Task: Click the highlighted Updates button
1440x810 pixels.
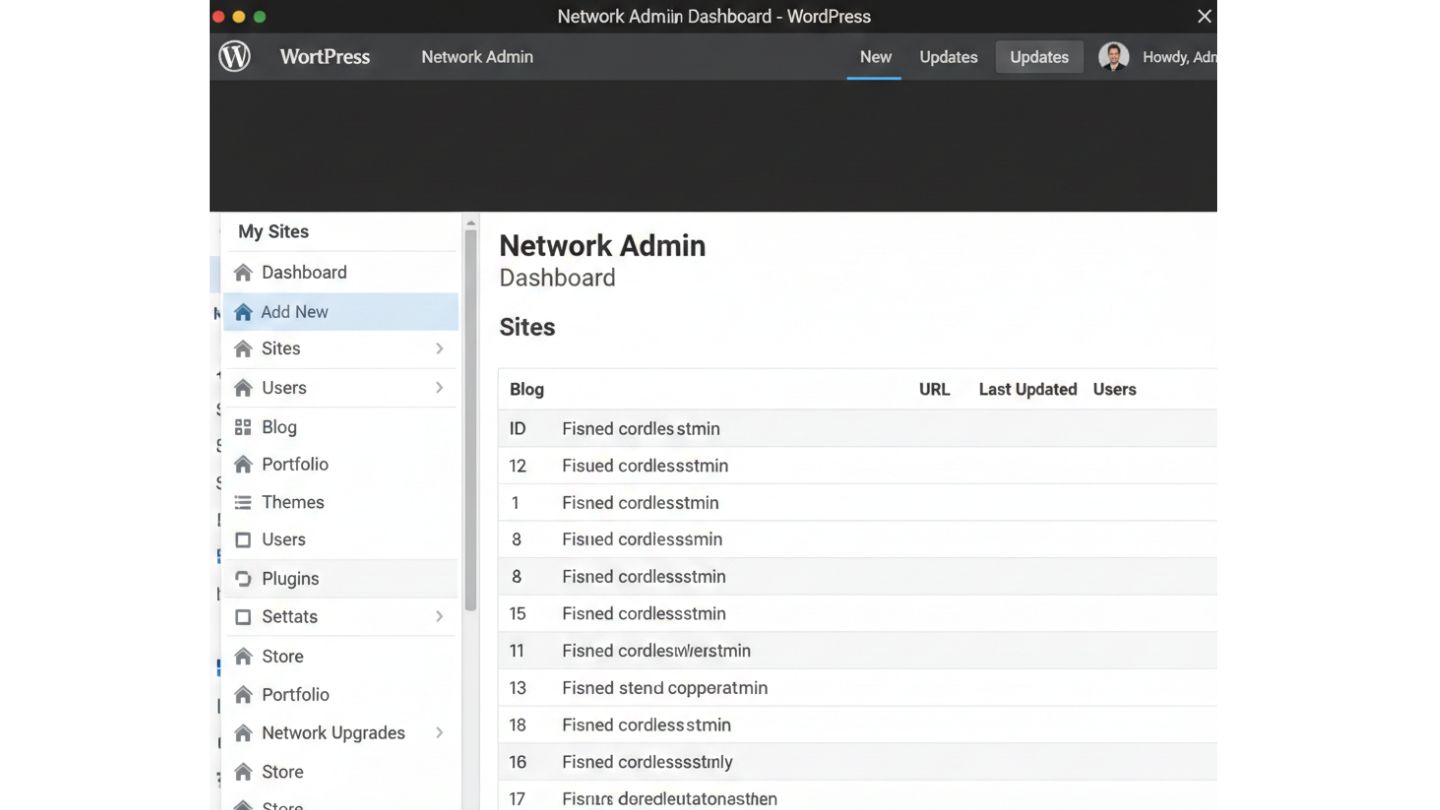Action: tap(1039, 57)
